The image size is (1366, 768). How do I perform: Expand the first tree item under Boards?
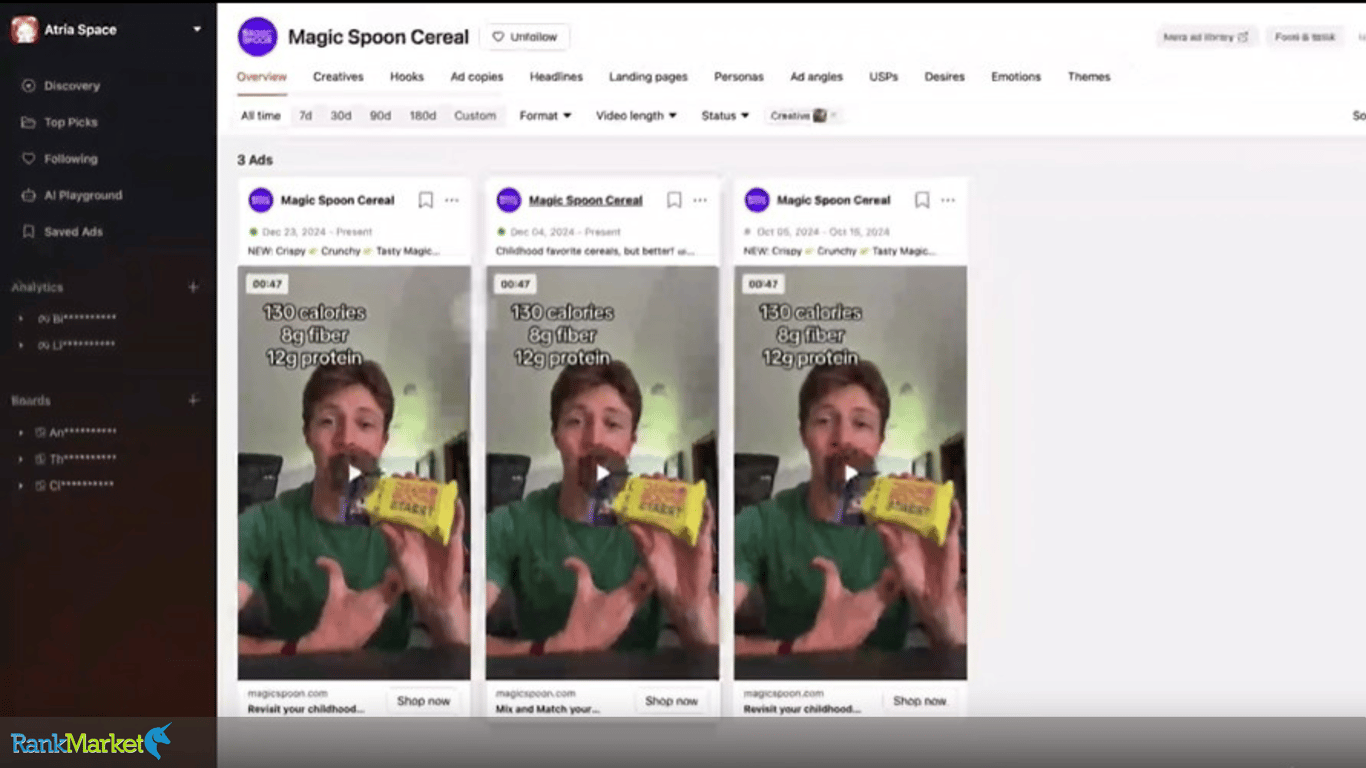click(21, 433)
